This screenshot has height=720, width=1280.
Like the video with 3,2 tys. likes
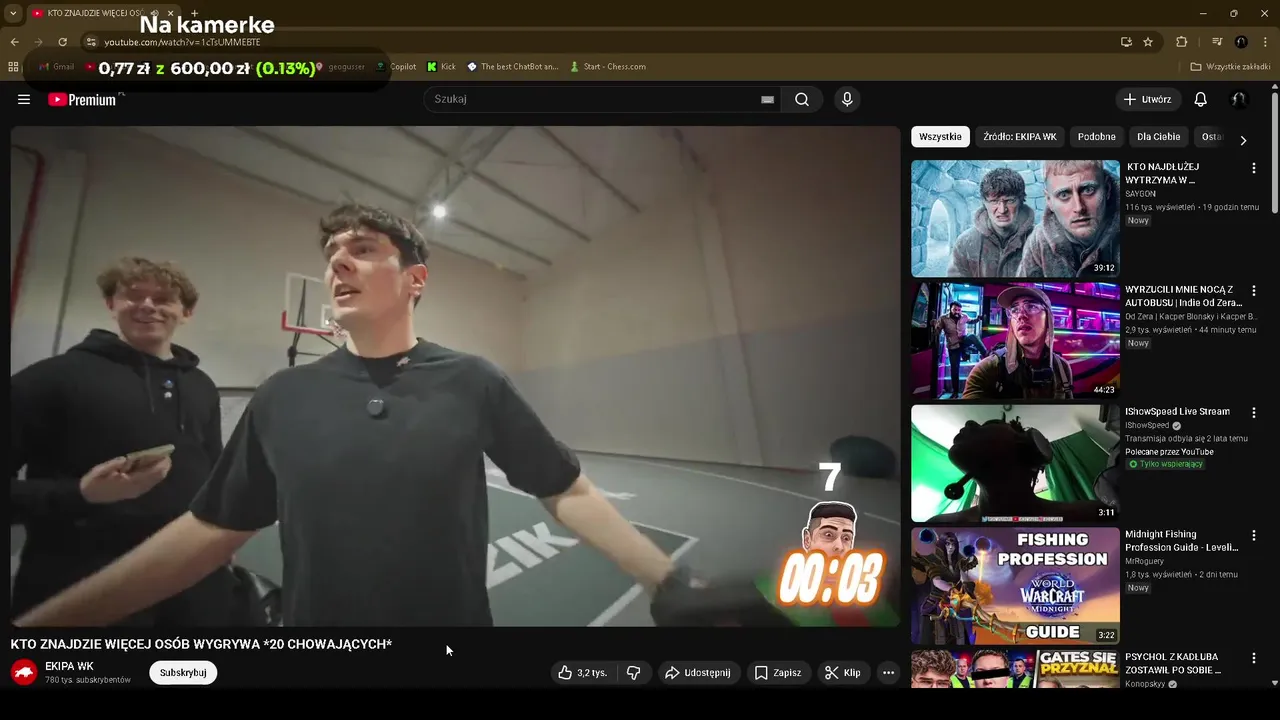point(583,673)
